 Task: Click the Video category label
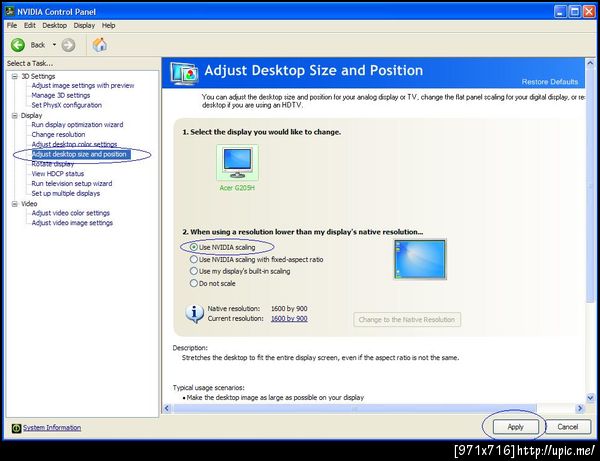click(29, 204)
